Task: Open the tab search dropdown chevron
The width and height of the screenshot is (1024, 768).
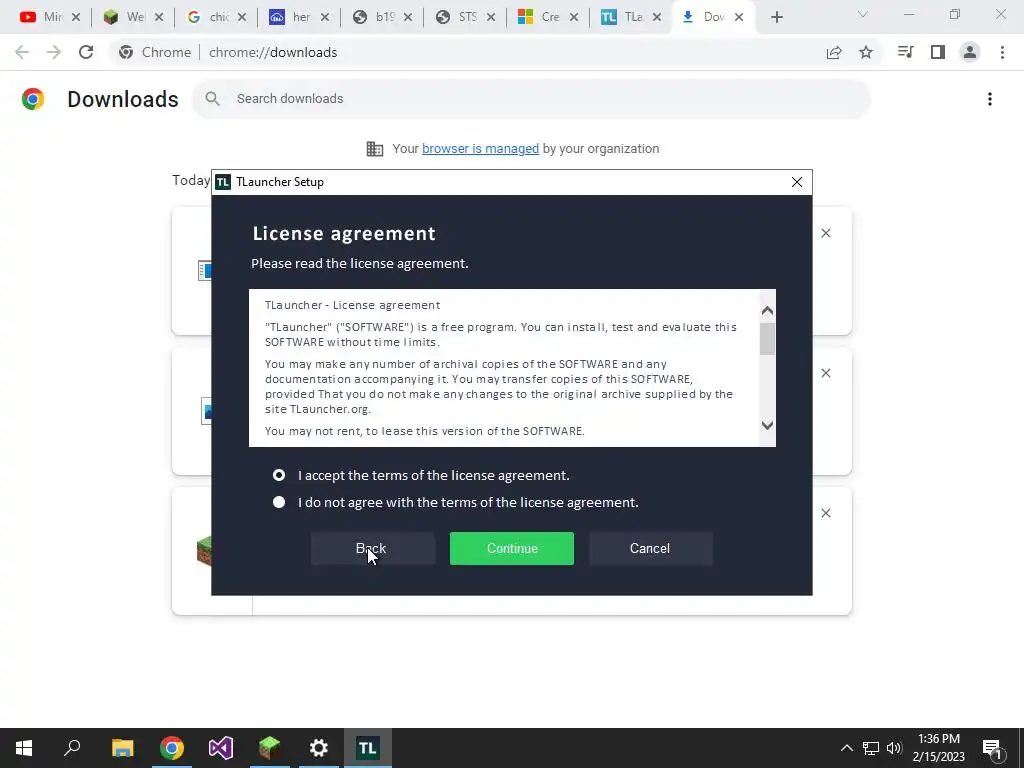Action: (x=863, y=14)
